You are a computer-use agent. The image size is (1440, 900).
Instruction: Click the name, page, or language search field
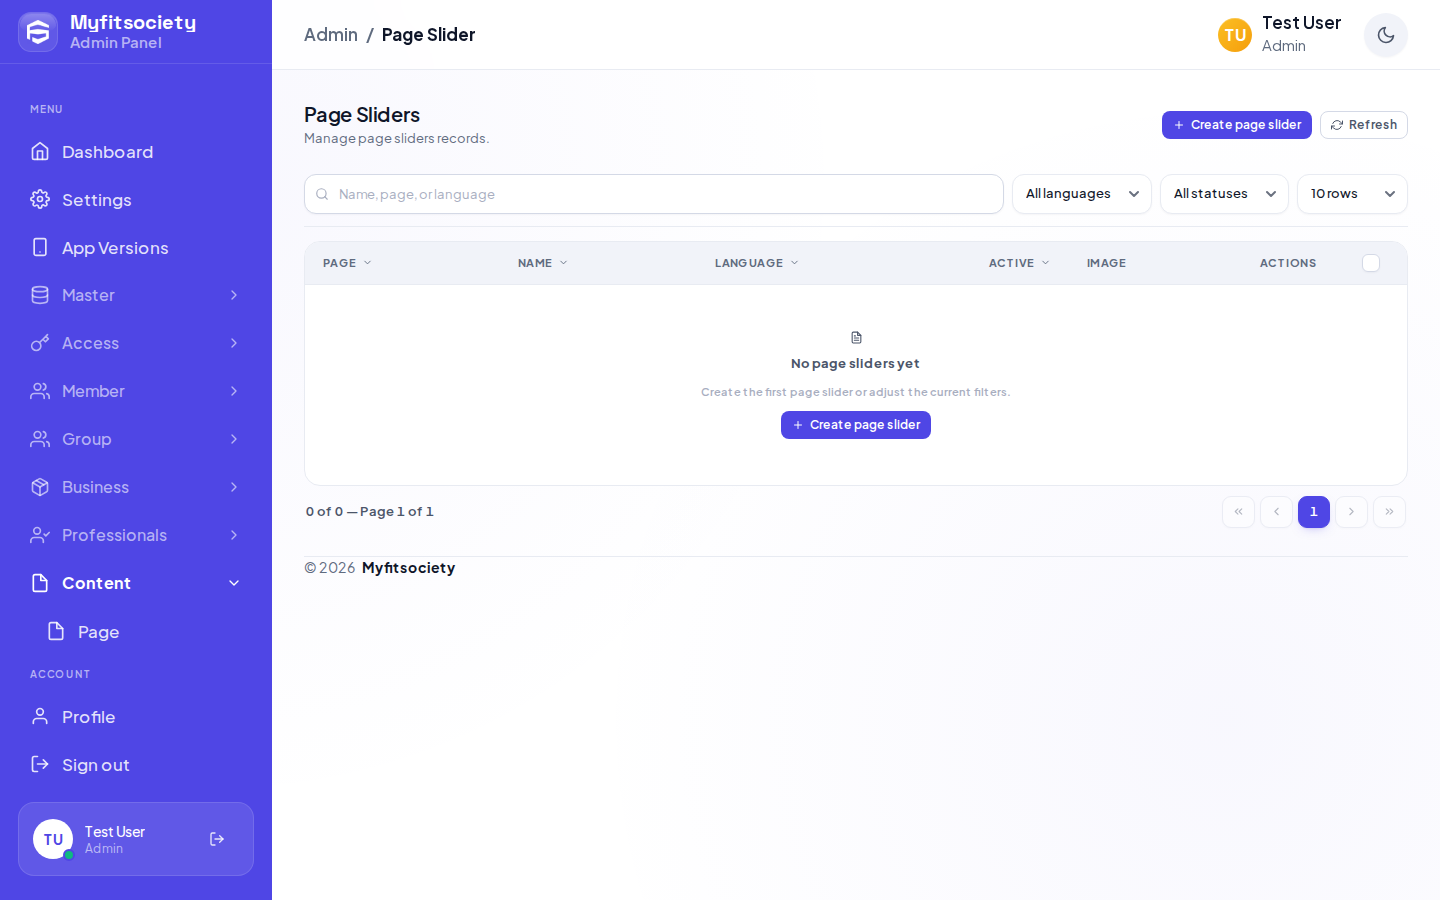pyautogui.click(x=654, y=194)
